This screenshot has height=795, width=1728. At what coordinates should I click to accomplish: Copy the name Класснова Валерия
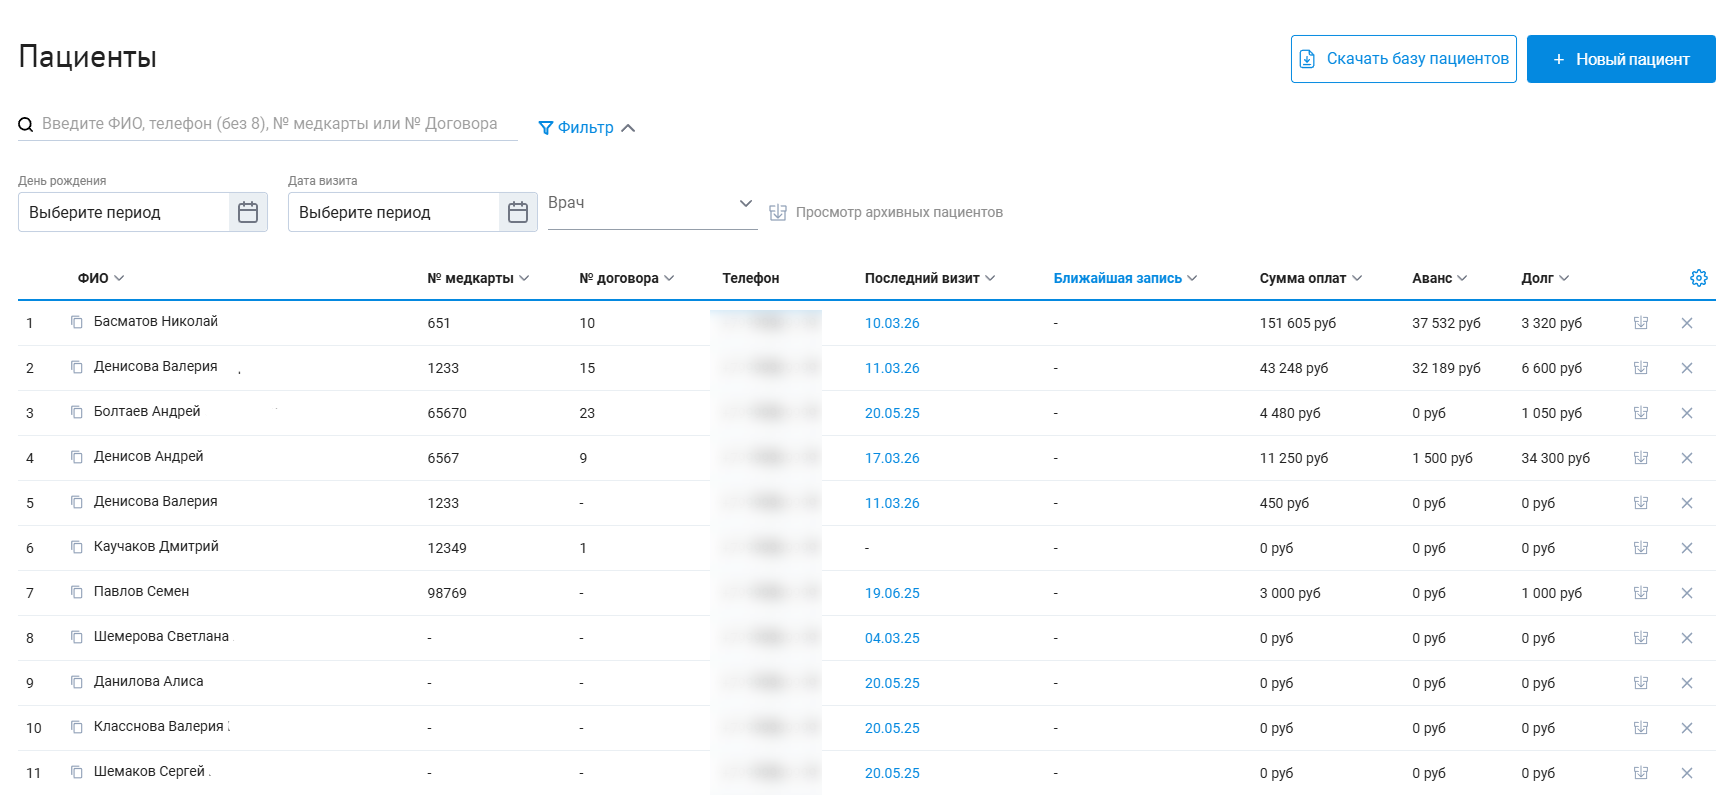(77, 727)
